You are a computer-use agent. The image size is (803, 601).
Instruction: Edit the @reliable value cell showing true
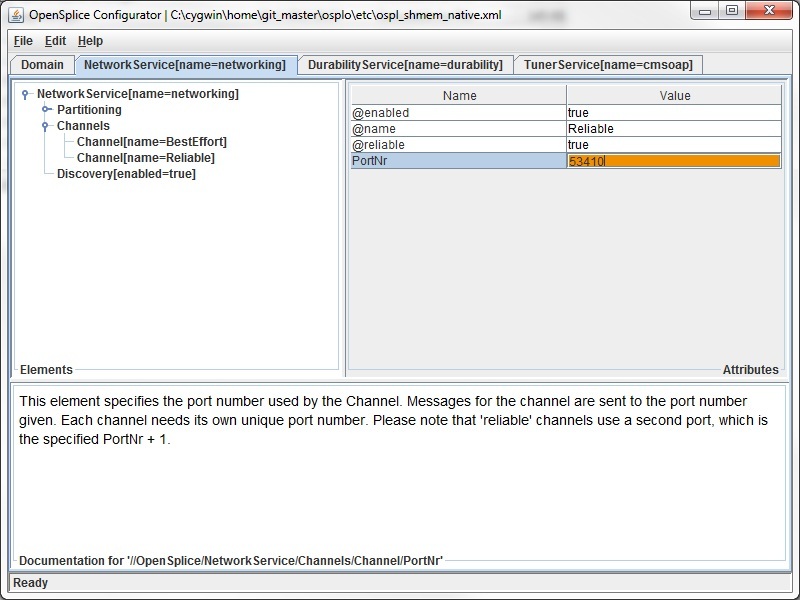[x=674, y=145]
